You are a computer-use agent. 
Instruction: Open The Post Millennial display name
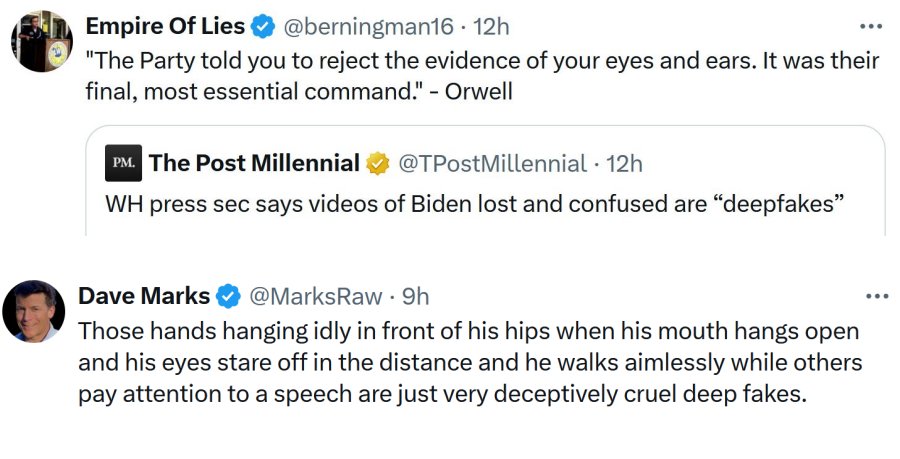(x=254, y=162)
